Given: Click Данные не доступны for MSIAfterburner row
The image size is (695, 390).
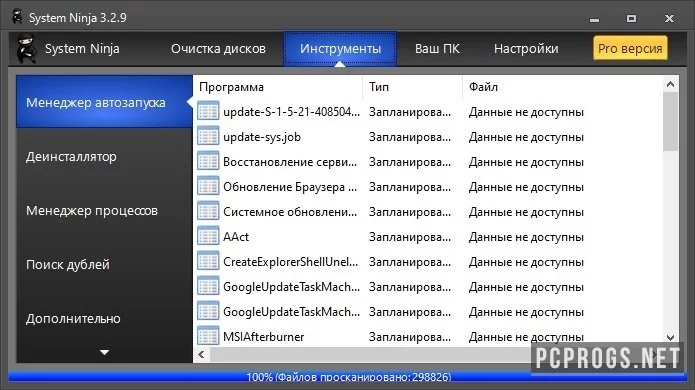Looking at the screenshot, I should (x=526, y=337).
